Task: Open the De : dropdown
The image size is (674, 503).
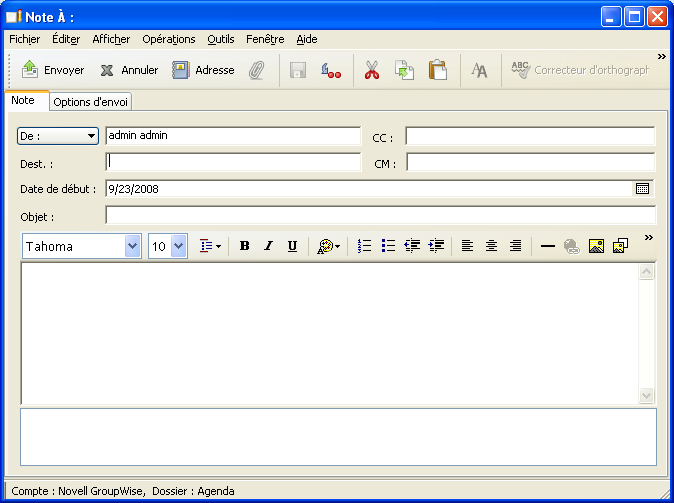Action: (58, 136)
